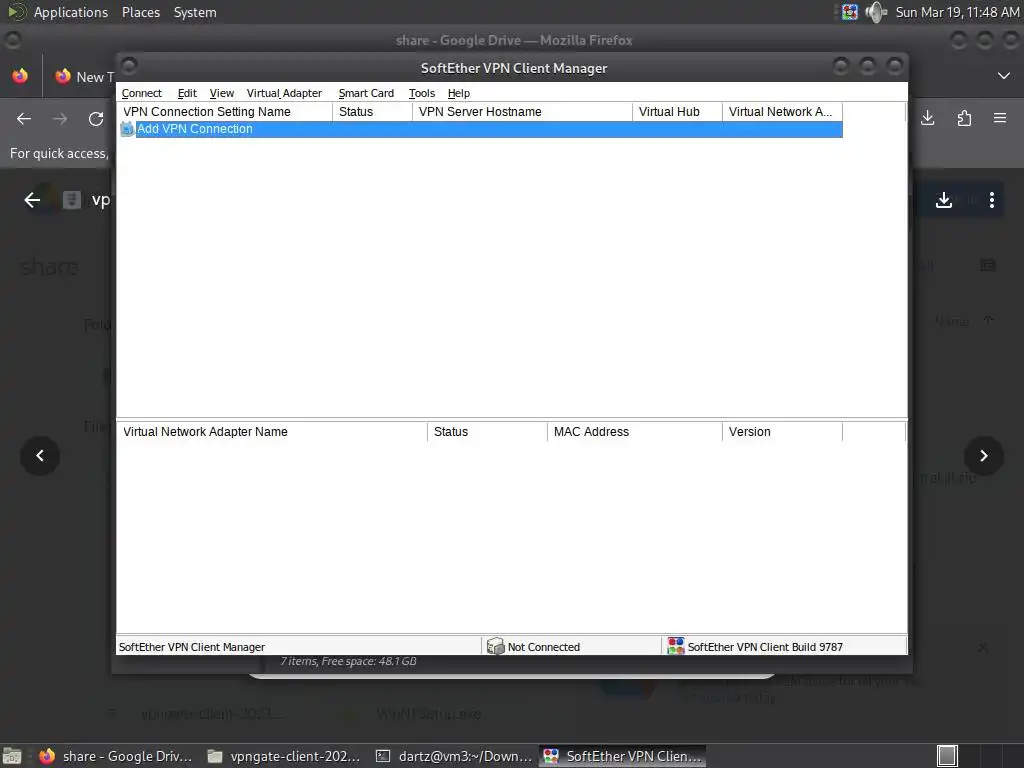
Task: Click the date and time clock
Action: tap(957, 12)
